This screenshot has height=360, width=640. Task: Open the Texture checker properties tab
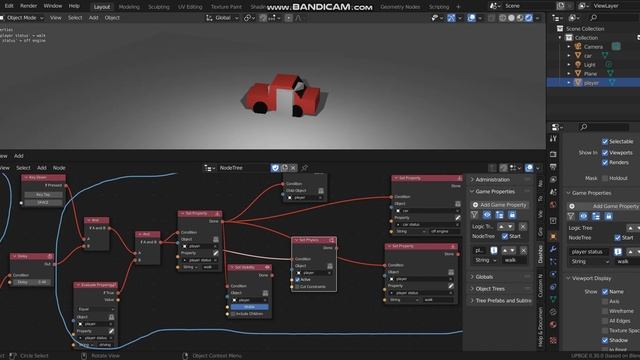click(553, 340)
